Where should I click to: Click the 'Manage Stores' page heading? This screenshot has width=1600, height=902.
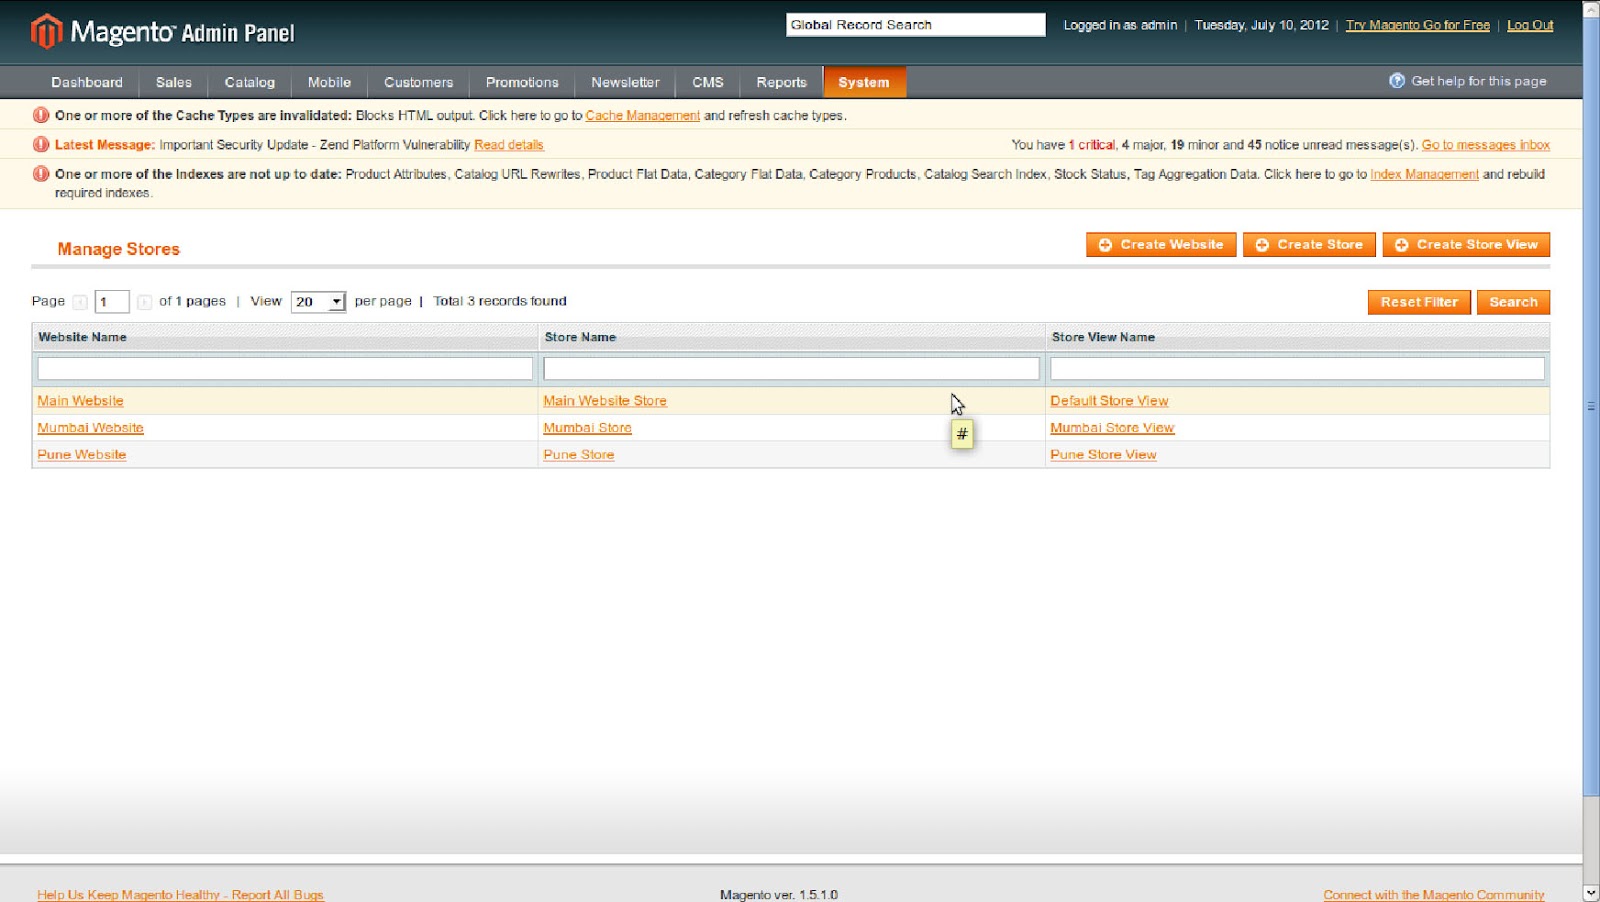click(x=118, y=249)
